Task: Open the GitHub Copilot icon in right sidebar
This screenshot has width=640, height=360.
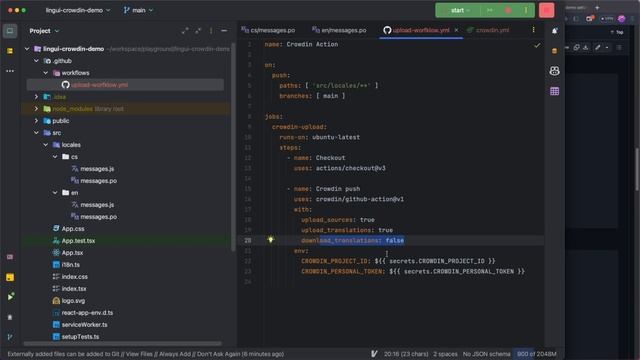Action: pyautogui.click(x=554, y=71)
